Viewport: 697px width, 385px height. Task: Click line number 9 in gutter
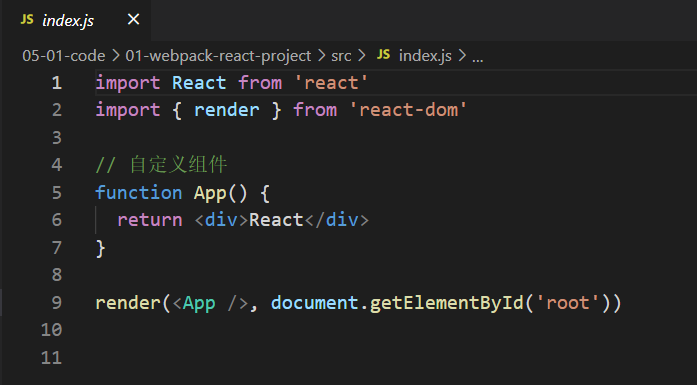tap(56, 303)
